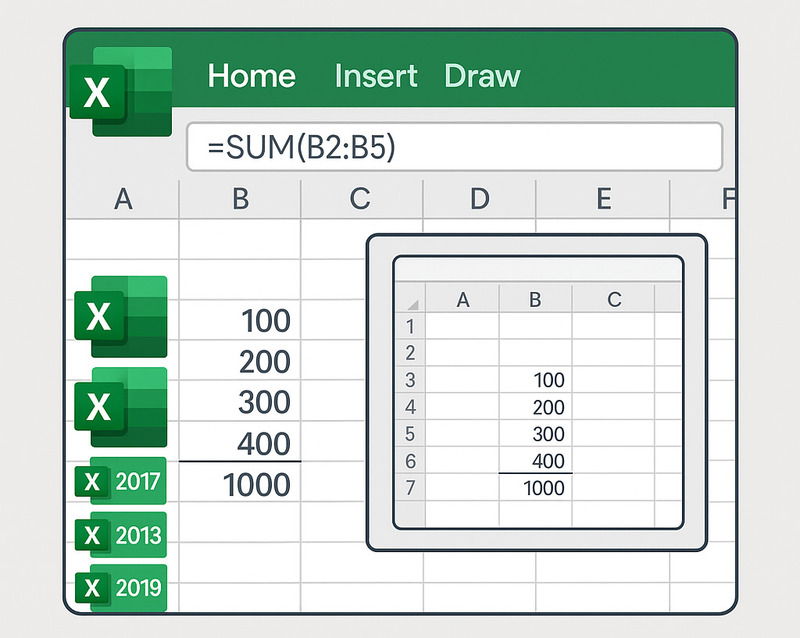The height and width of the screenshot is (638, 800).
Task: Select inset sheet cell containing 100
Action: pyautogui.click(x=535, y=380)
